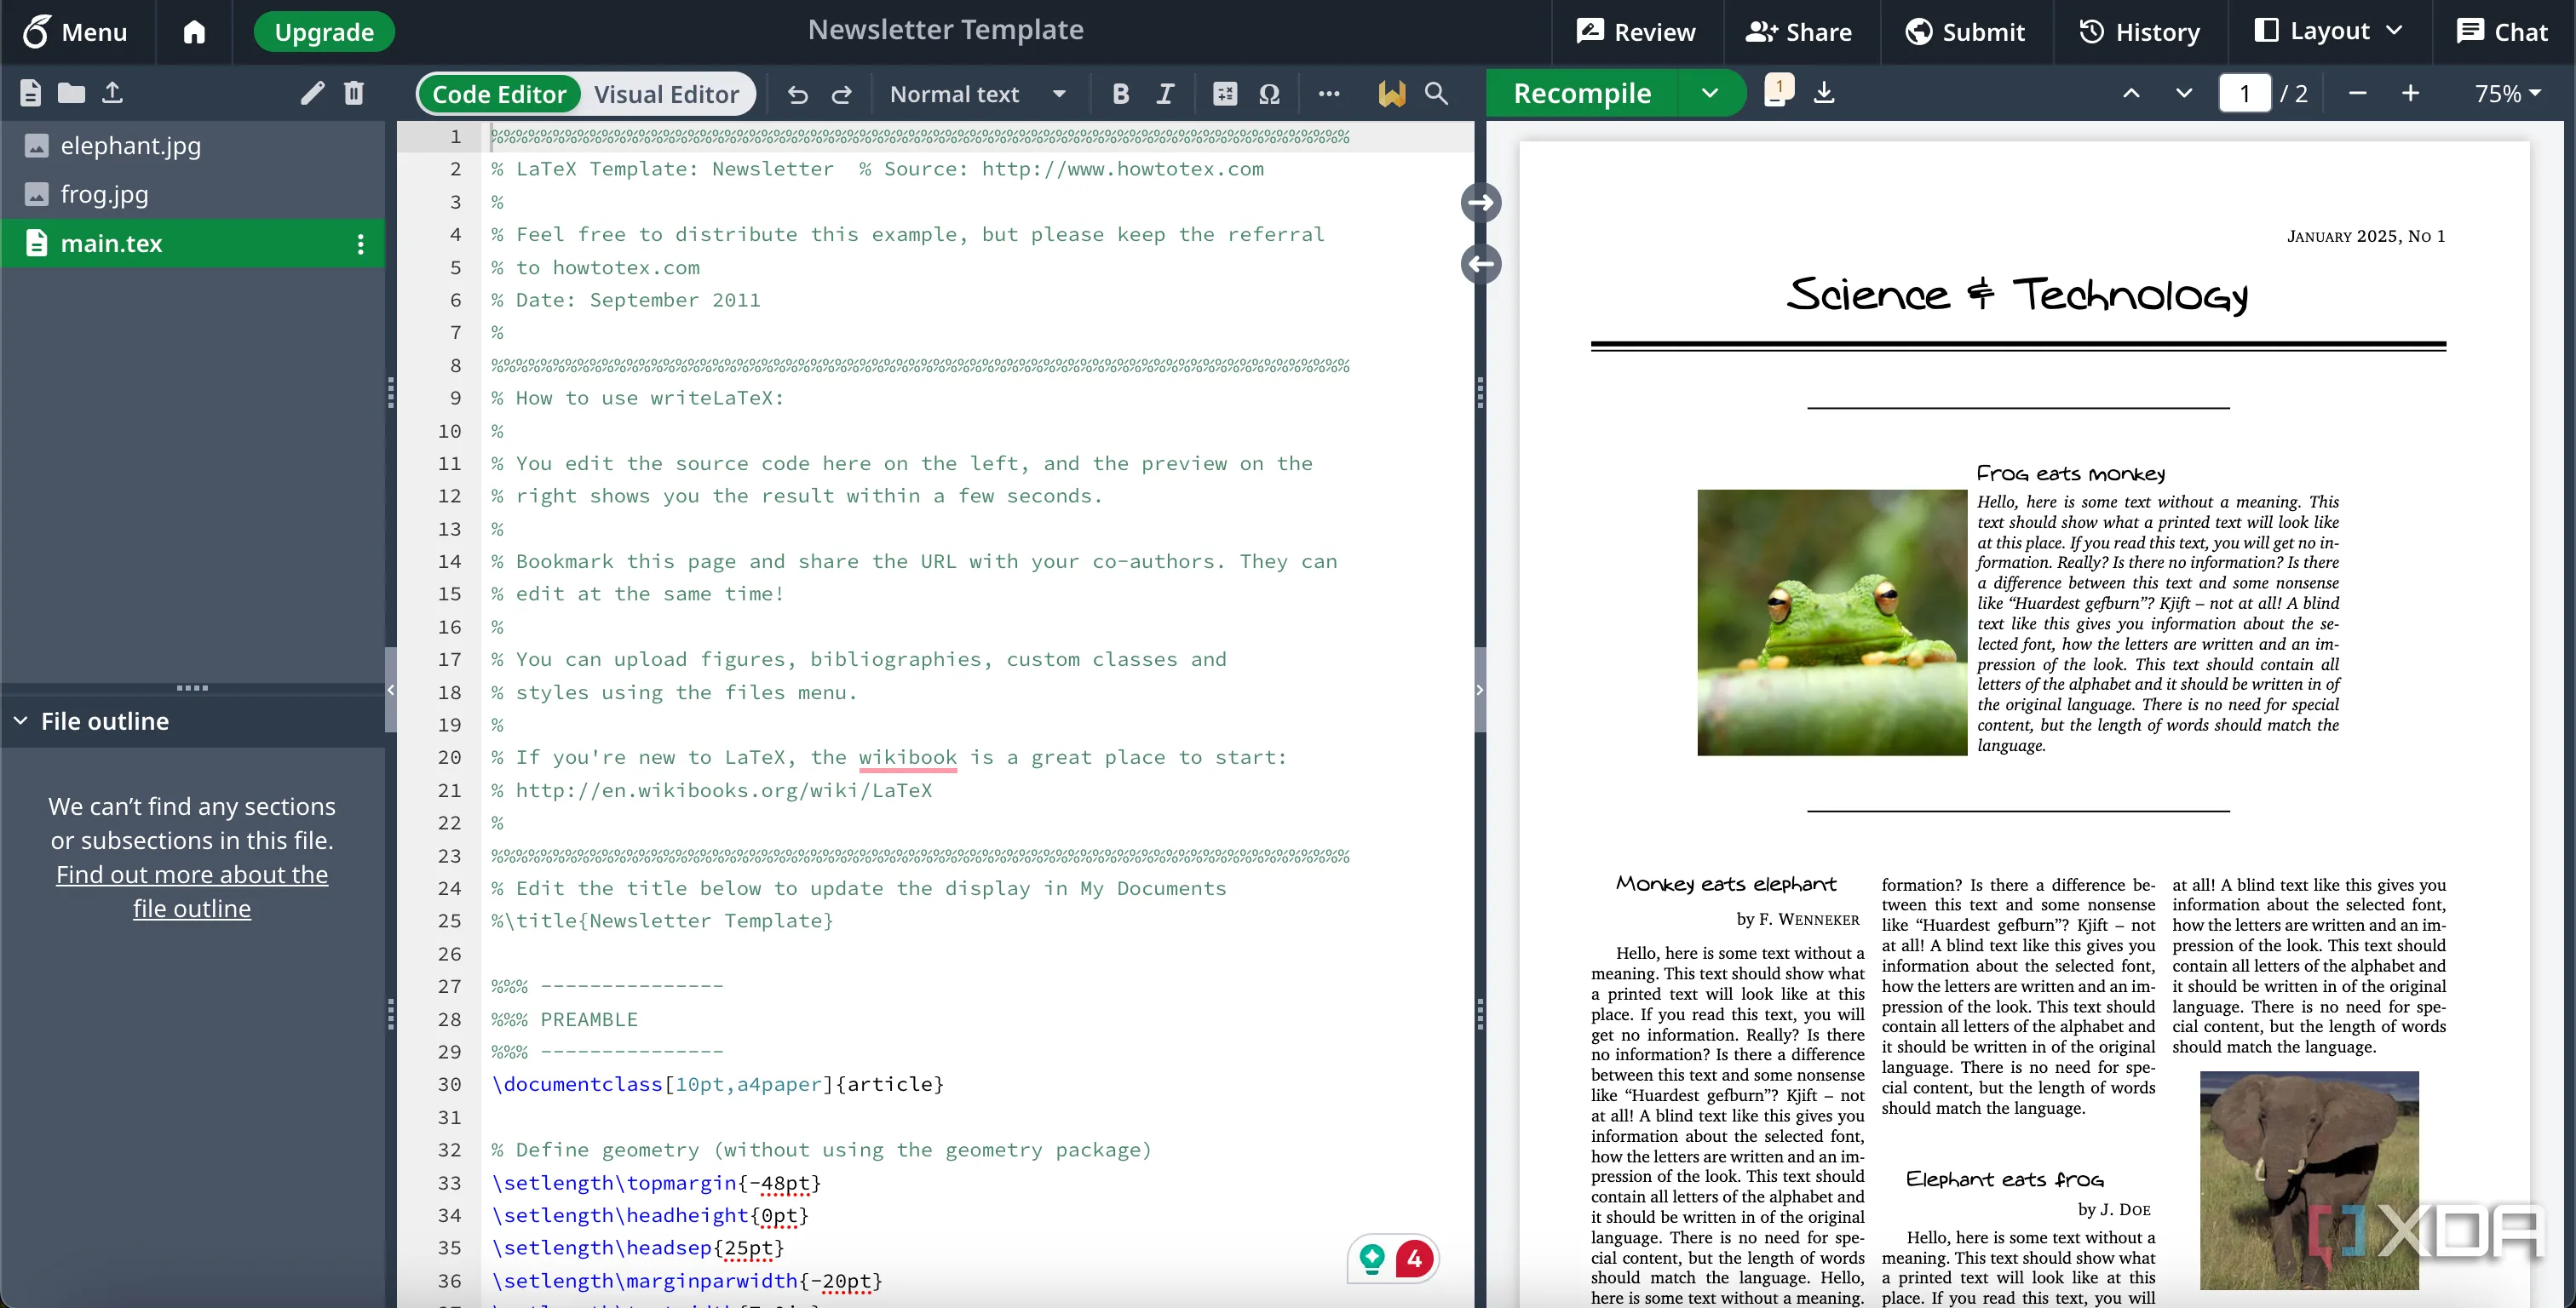
Task: Open the Overleaf Menu
Action: coord(76,32)
